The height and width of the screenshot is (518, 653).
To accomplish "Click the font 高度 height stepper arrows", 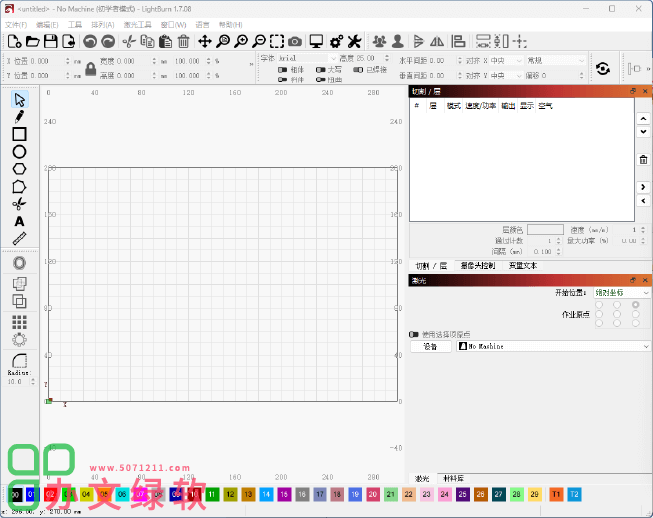I will (387, 58).
